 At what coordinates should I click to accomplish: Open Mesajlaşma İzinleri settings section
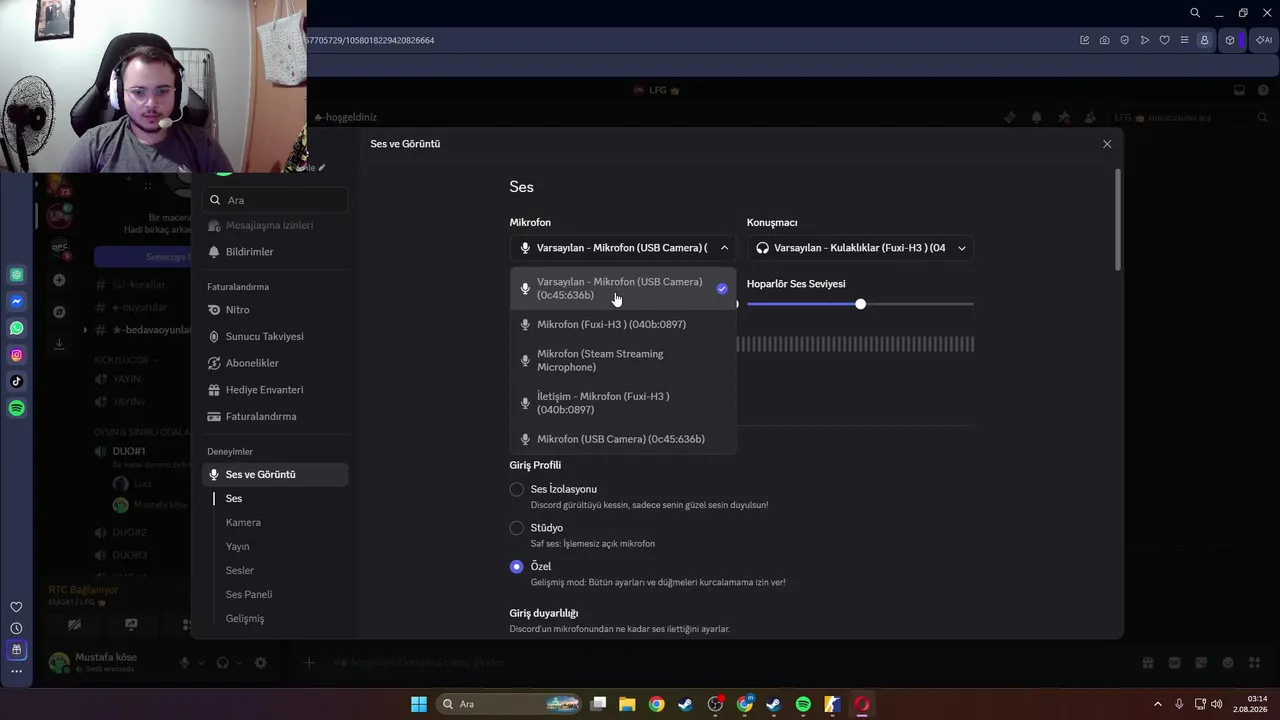click(275, 226)
